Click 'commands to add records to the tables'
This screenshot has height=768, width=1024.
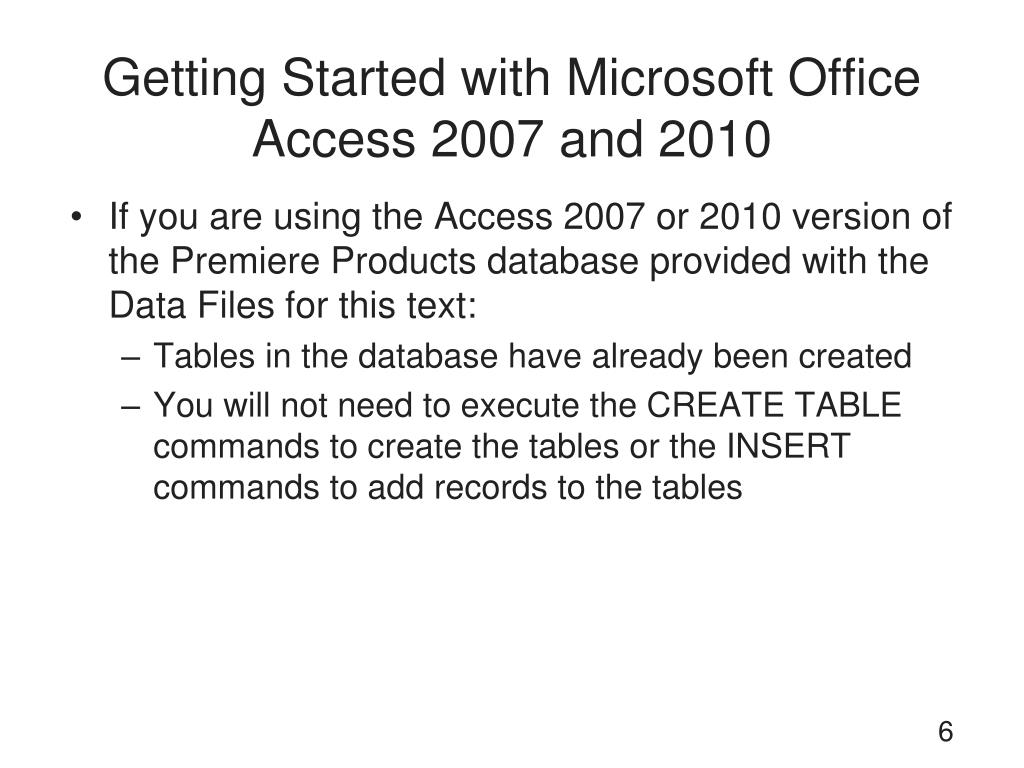(x=447, y=488)
